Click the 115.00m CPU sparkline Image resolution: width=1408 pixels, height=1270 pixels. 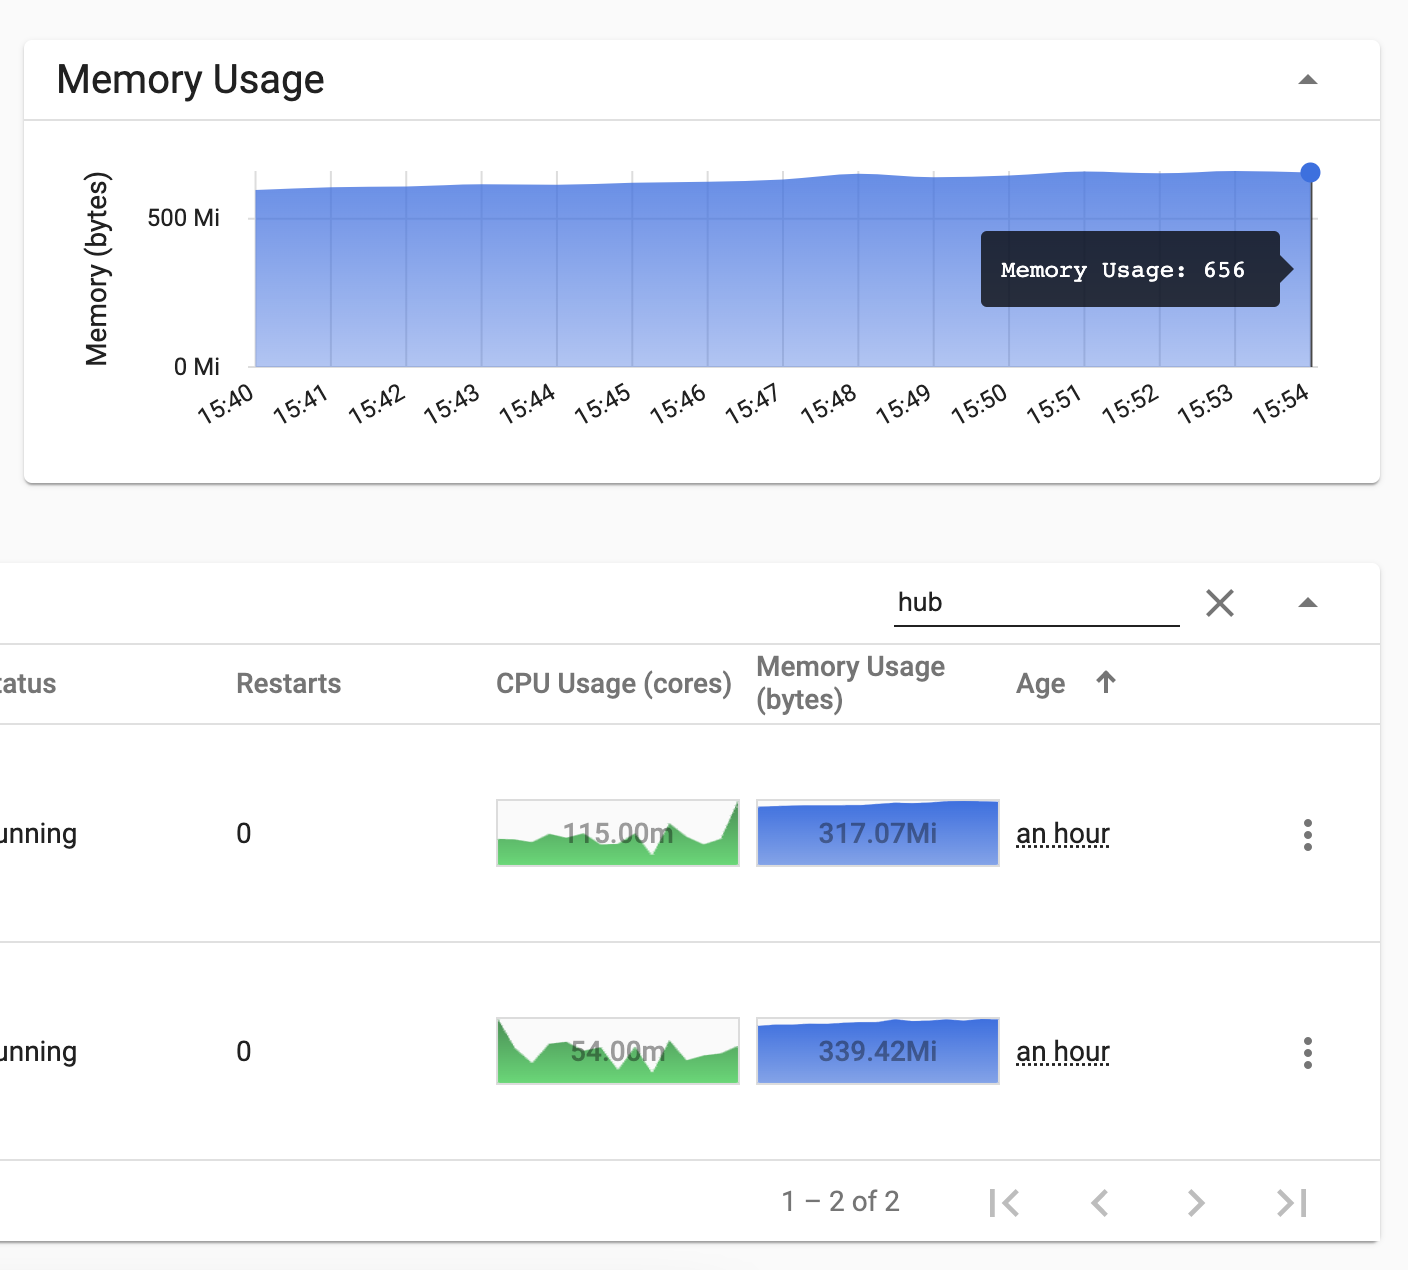click(x=618, y=833)
